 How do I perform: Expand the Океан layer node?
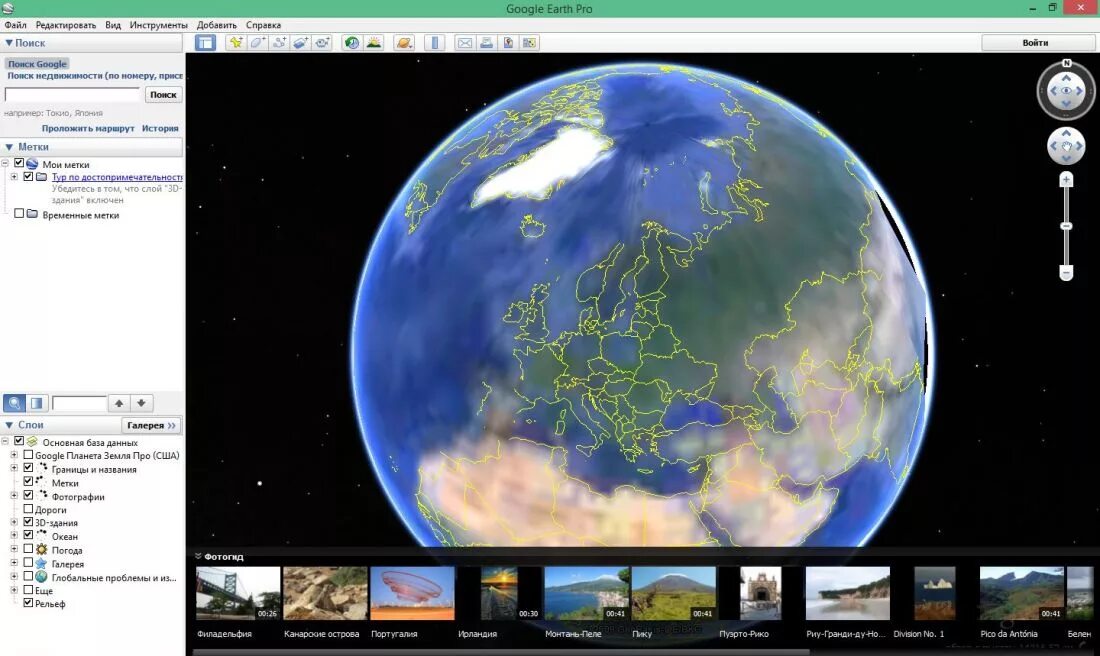coord(14,536)
